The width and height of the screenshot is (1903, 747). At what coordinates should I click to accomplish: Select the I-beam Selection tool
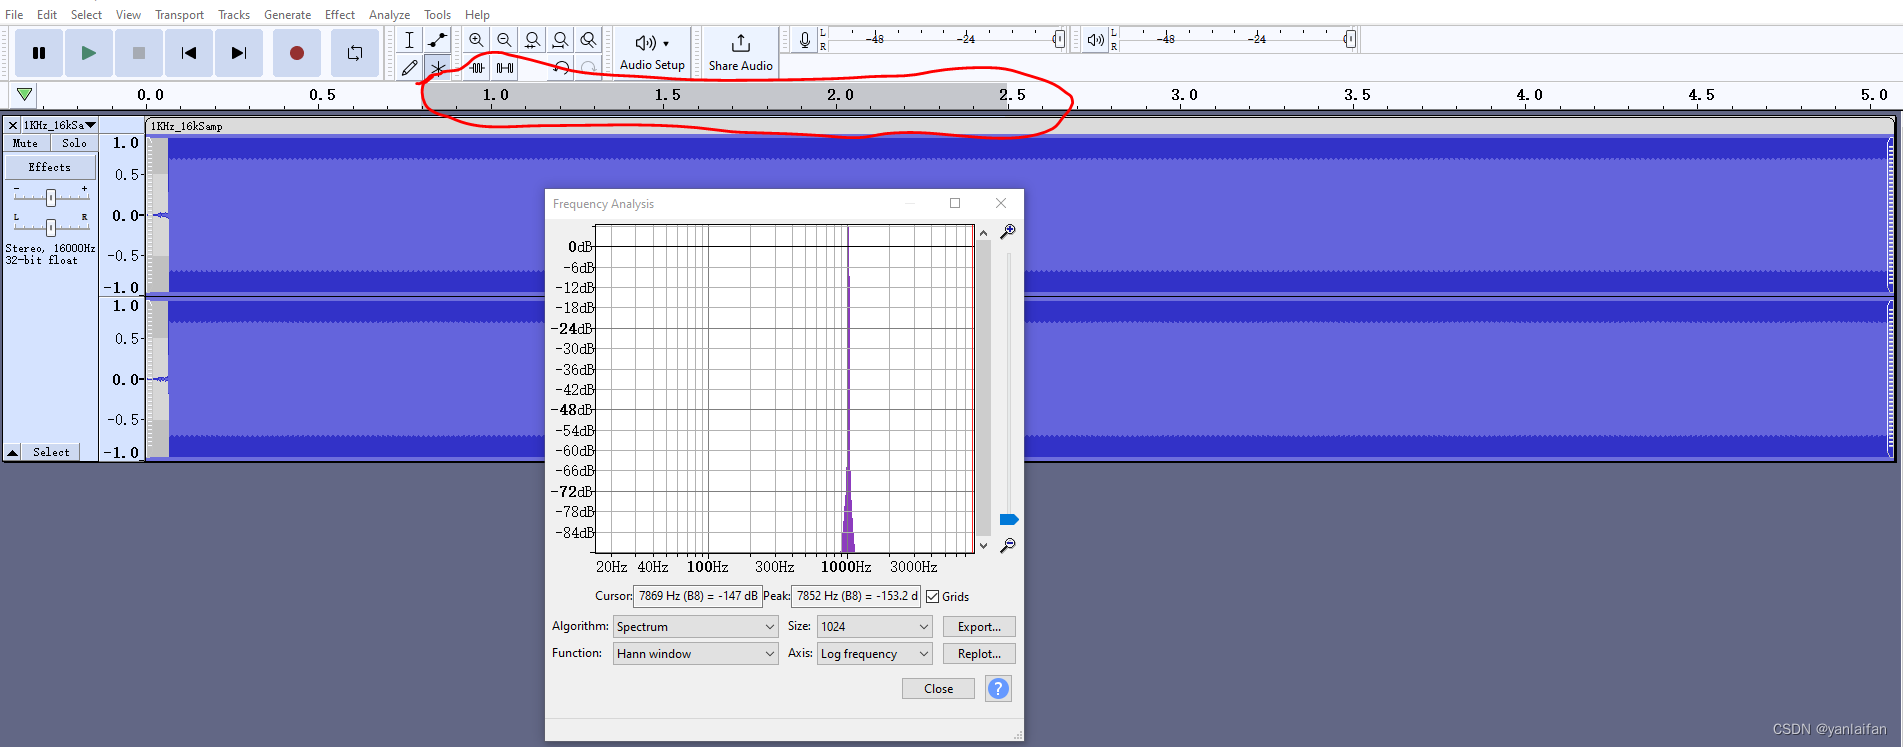click(x=409, y=40)
